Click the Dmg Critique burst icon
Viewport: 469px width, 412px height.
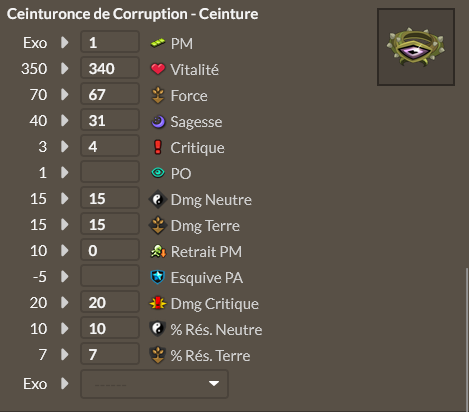(x=158, y=303)
